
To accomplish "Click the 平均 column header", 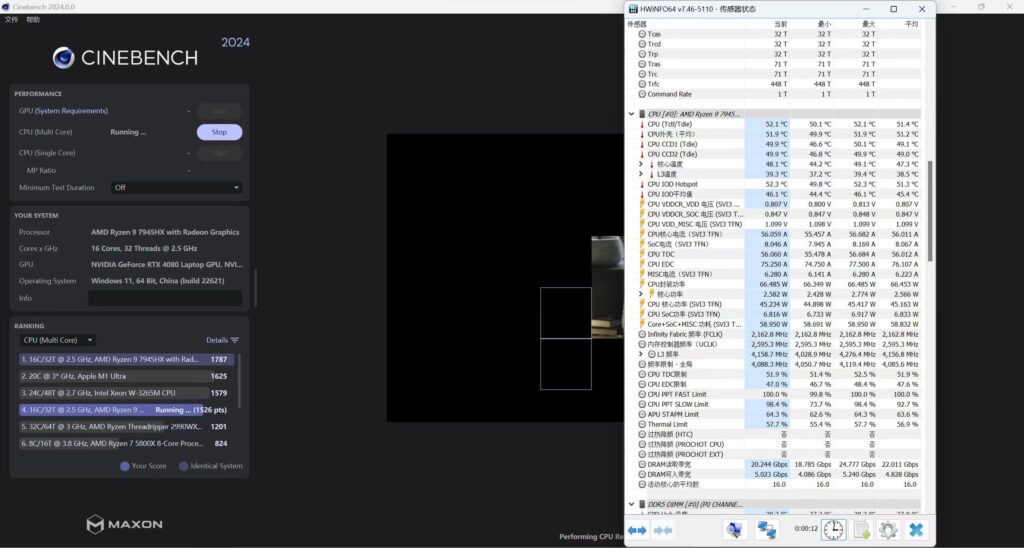I will pyautogui.click(x=911, y=24).
